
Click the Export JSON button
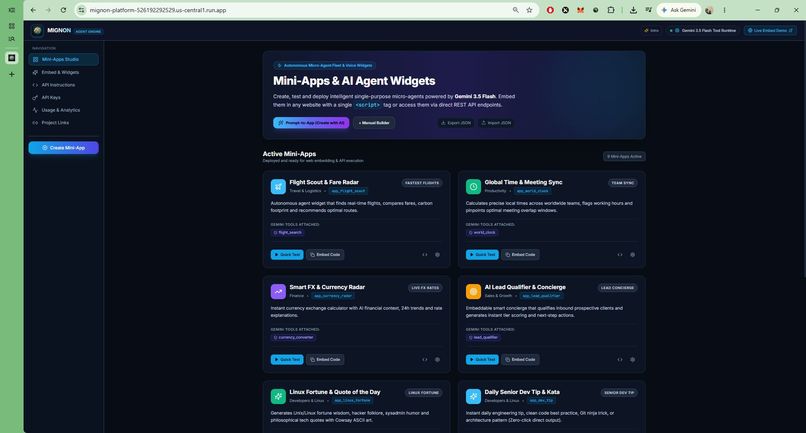[x=456, y=123]
